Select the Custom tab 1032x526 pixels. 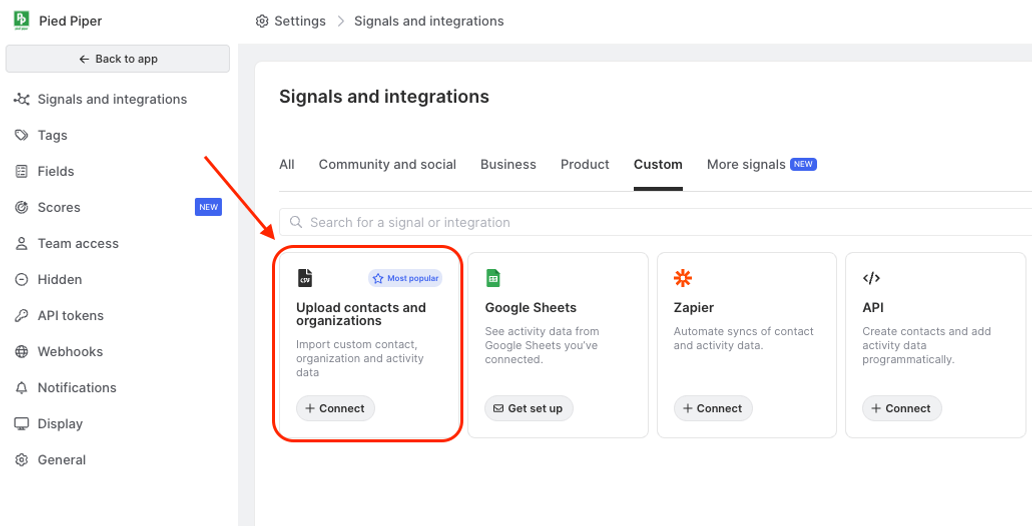[658, 165]
